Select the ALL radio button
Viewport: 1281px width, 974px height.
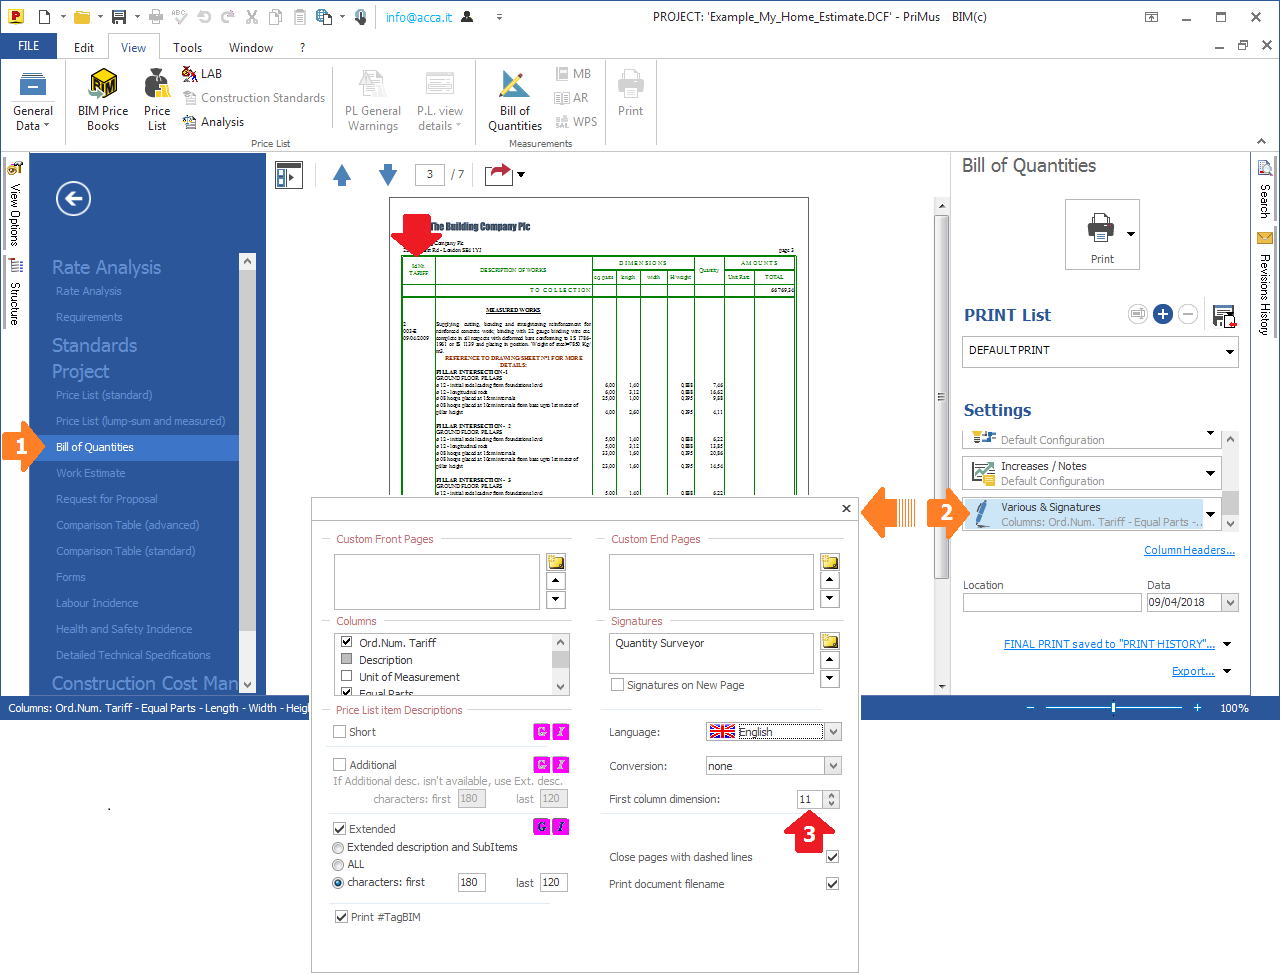tap(338, 864)
